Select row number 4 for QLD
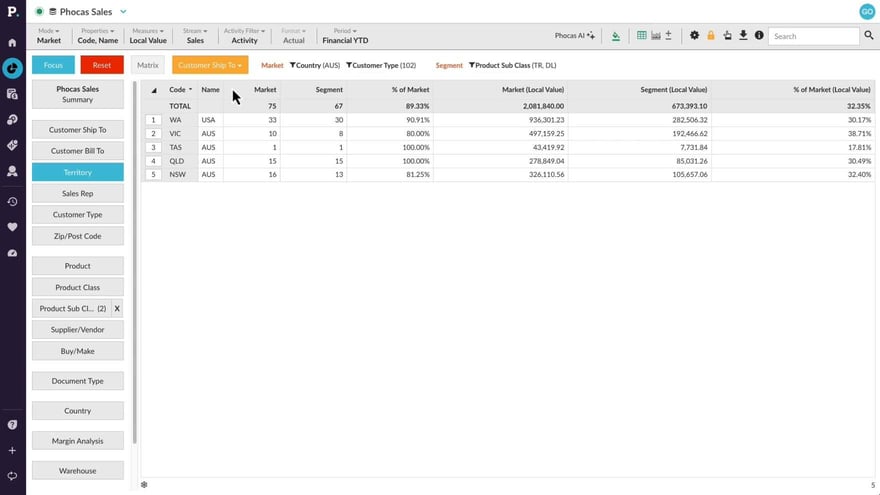Screen dimensions: 880x495 (153, 161)
